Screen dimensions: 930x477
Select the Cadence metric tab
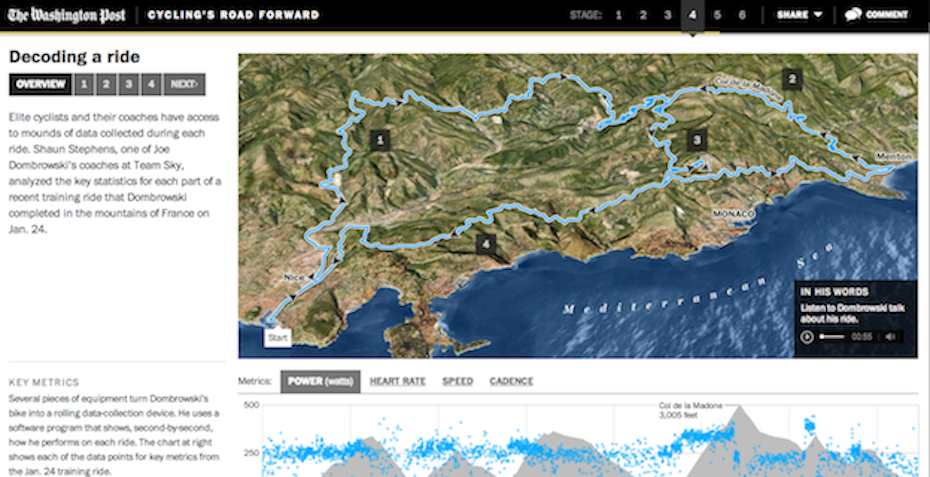click(511, 381)
